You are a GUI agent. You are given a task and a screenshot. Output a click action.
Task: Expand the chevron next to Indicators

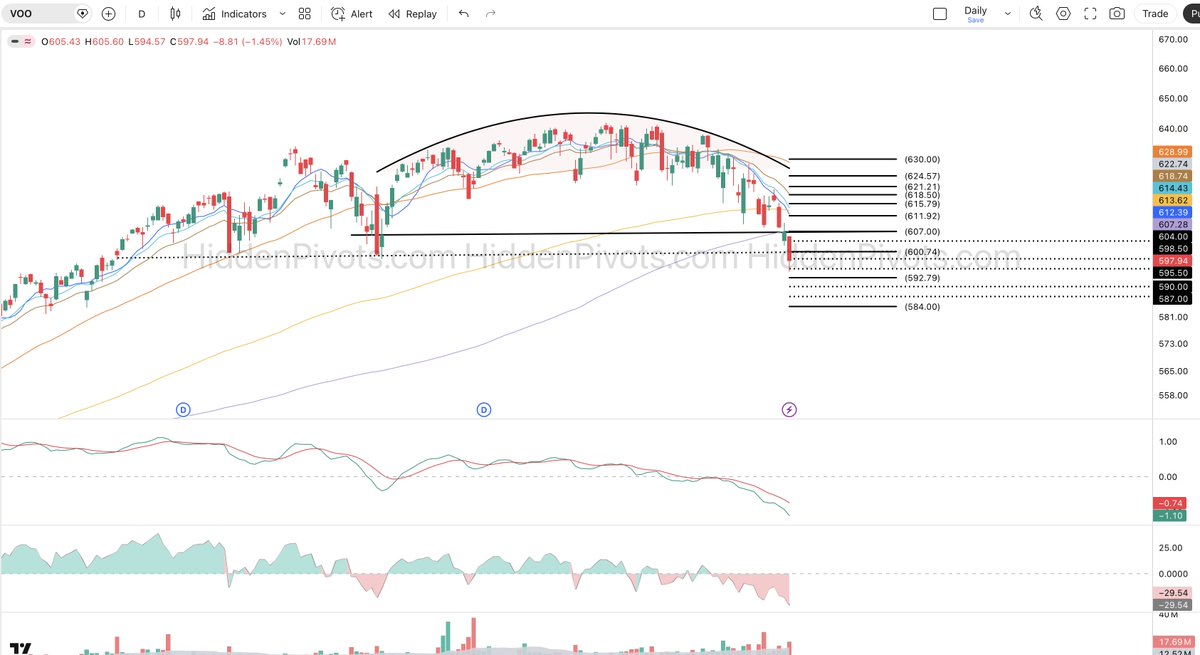282,14
